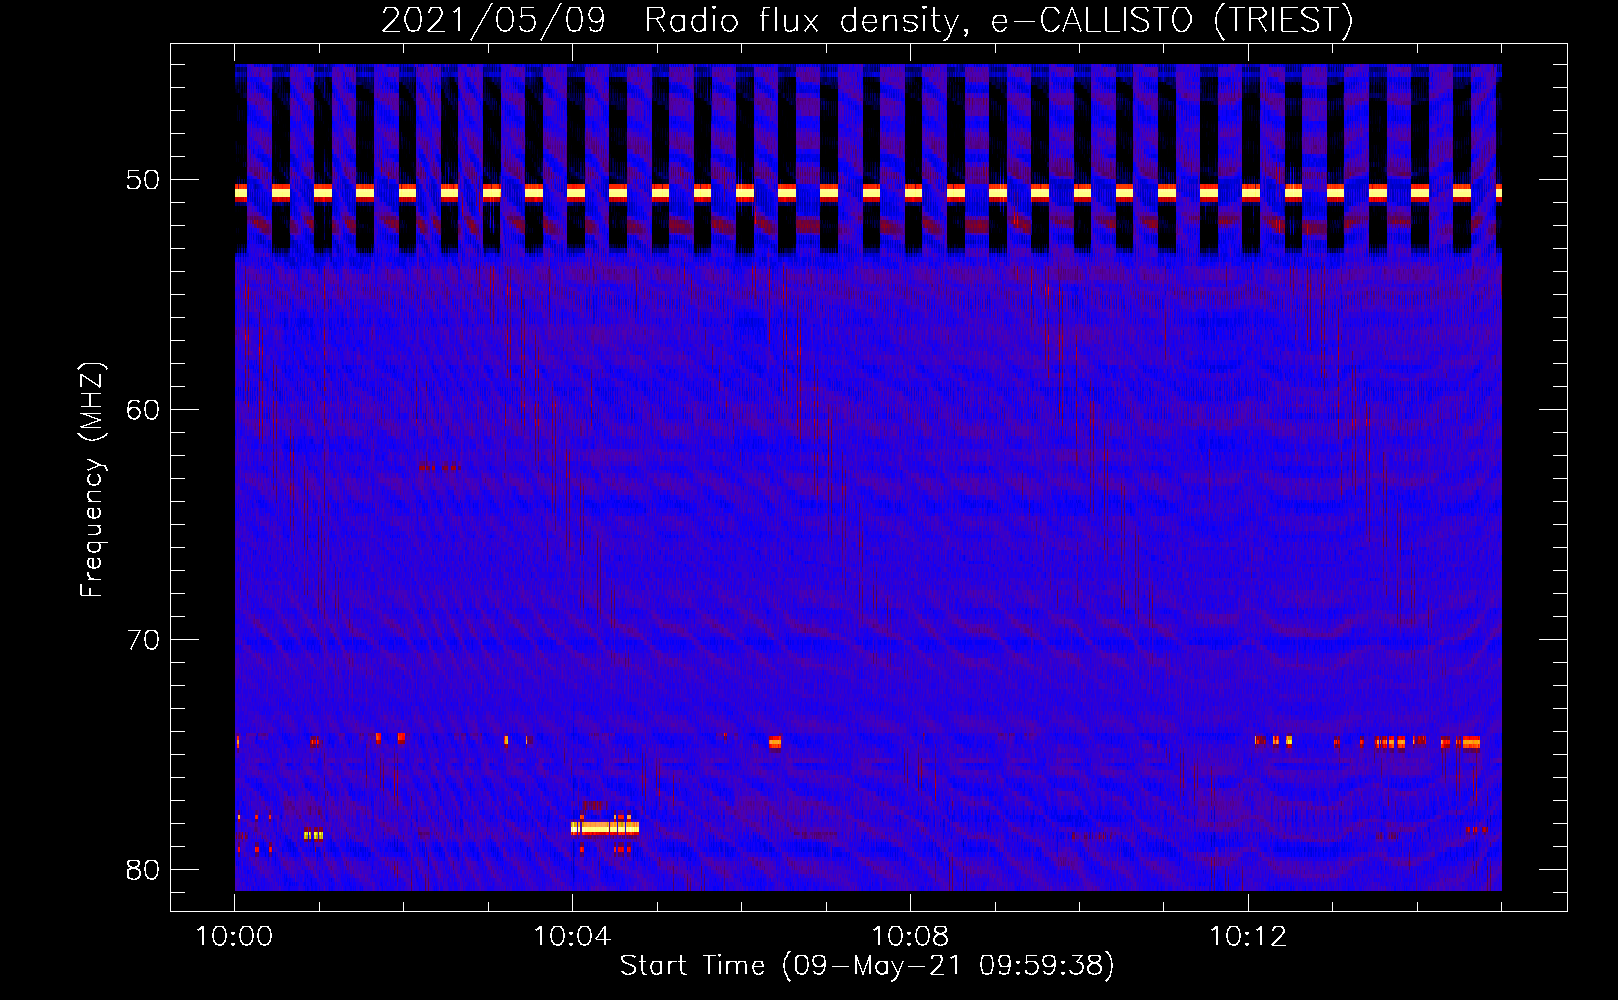Image resolution: width=1618 pixels, height=1000 pixels.
Task: Click the 'Start Time (09-May-21 09:59:38)' label
Action: click(x=867, y=966)
